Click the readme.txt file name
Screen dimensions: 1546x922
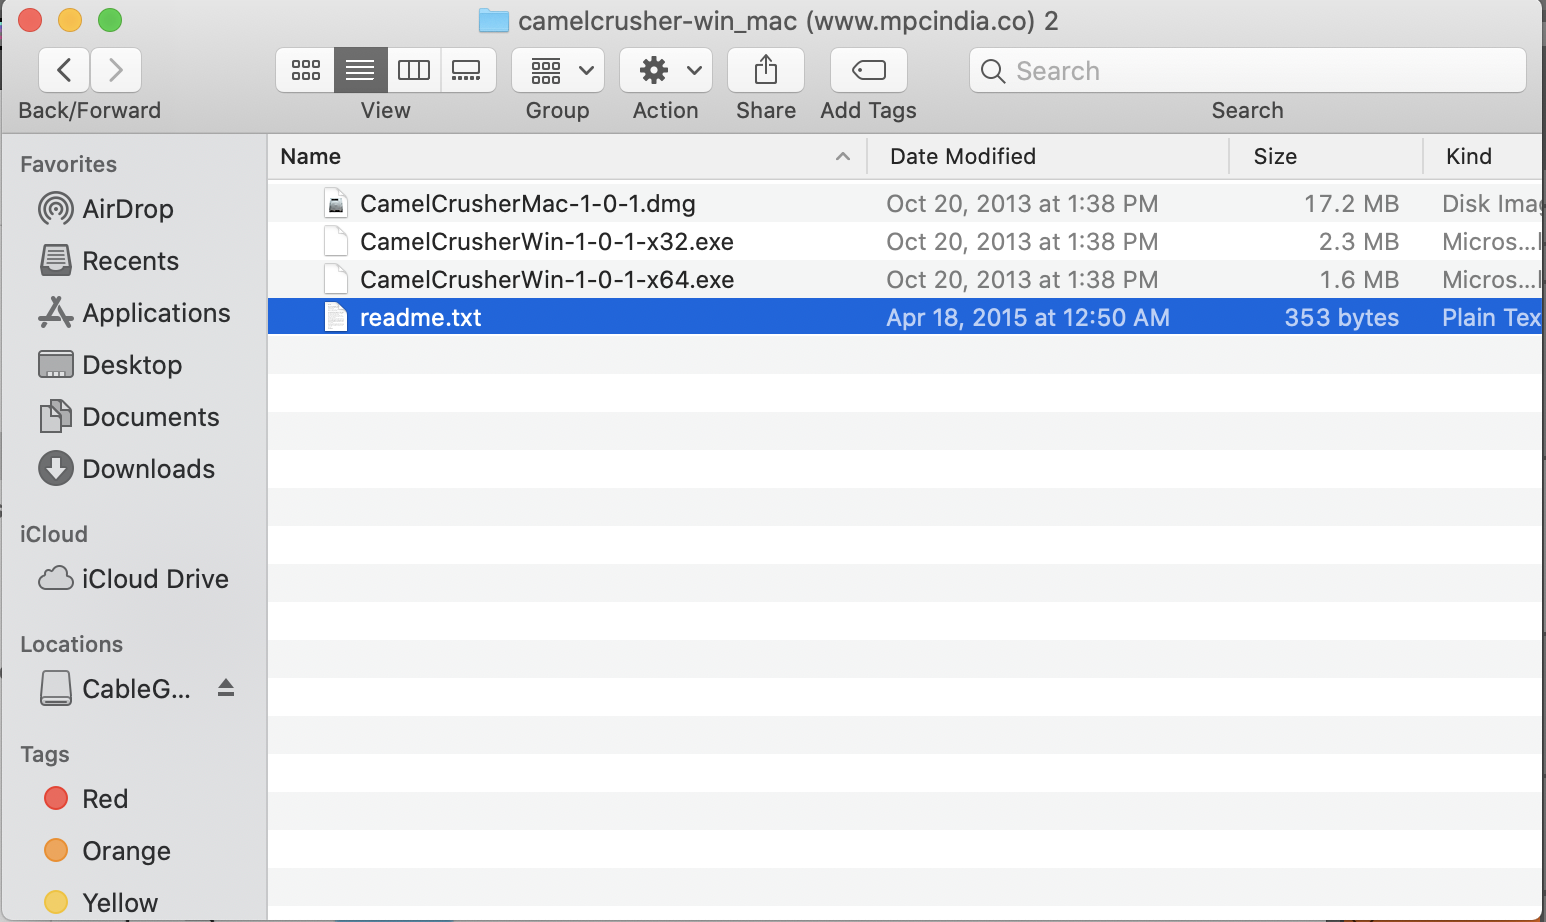(x=421, y=318)
